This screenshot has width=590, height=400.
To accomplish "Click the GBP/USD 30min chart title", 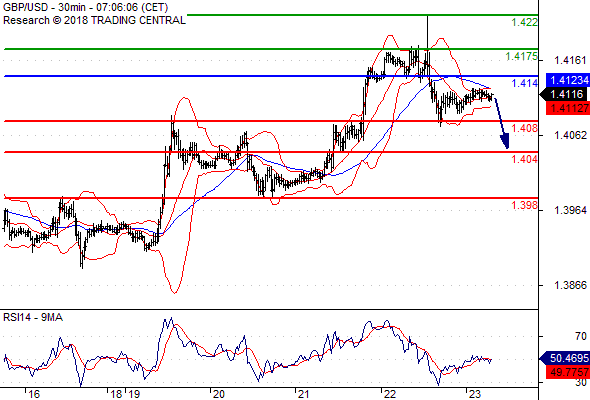I will (85, 7).
